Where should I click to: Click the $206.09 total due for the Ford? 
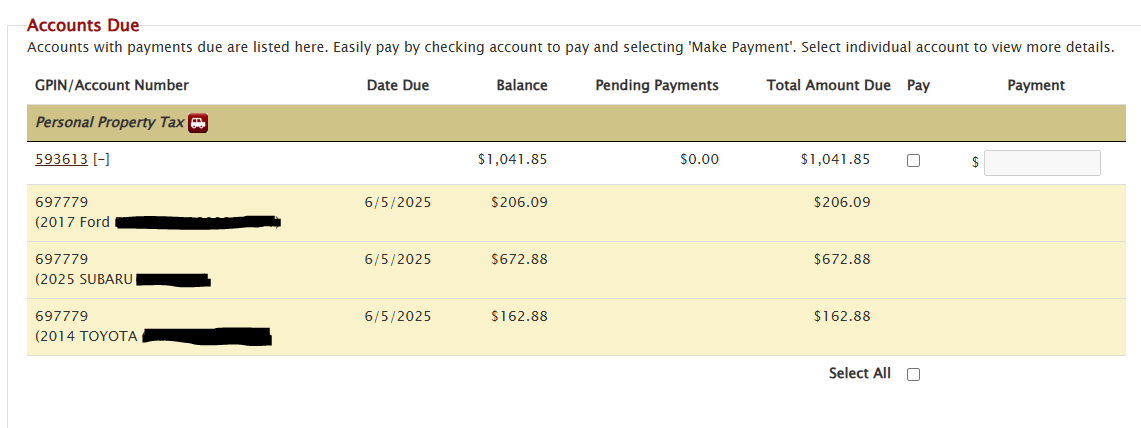pyautogui.click(x=841, y=202)
